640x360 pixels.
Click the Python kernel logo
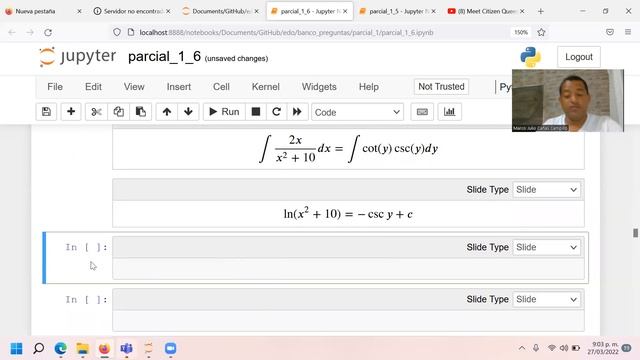click(531, 57)
